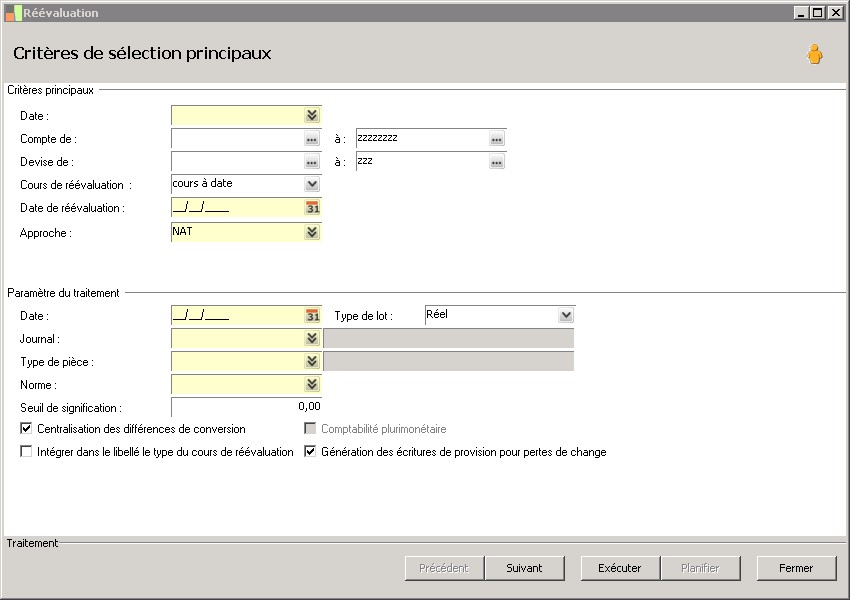
Task: Click ellipsis lookup beside zzzzzzzz account field
Action: 497,139
